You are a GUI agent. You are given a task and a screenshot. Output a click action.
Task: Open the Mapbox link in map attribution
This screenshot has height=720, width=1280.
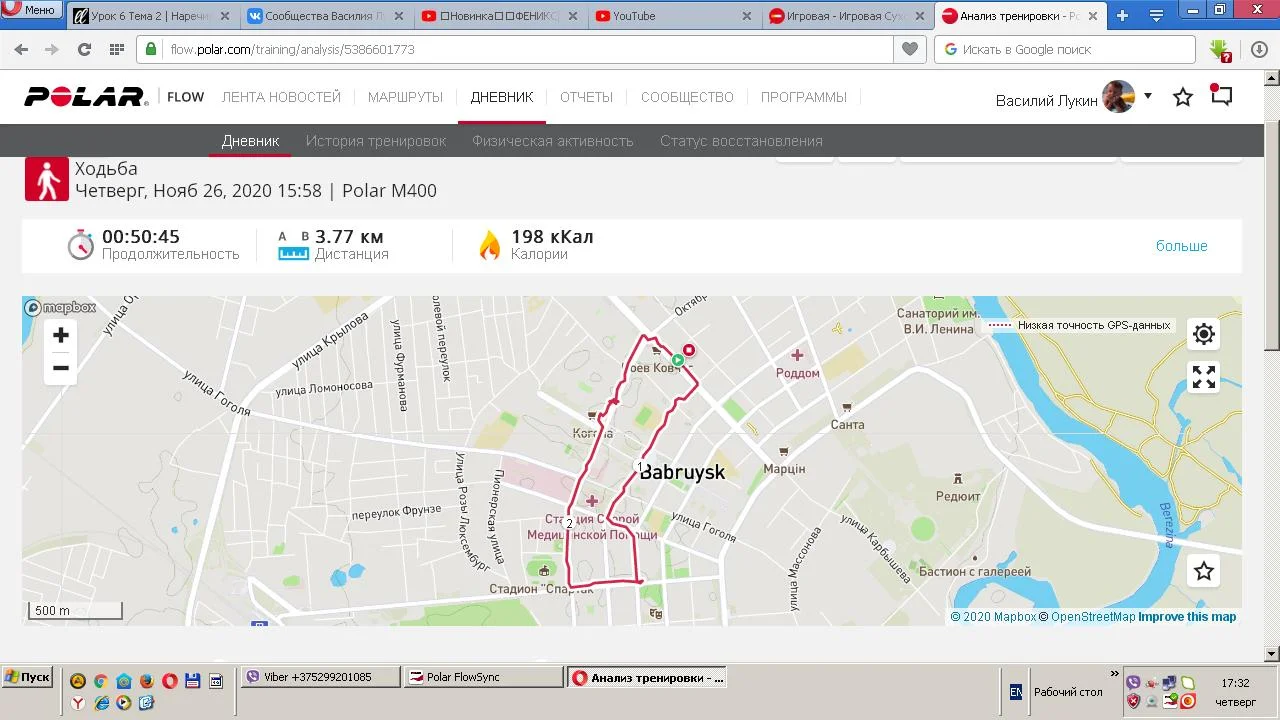(x=993, y=617)
